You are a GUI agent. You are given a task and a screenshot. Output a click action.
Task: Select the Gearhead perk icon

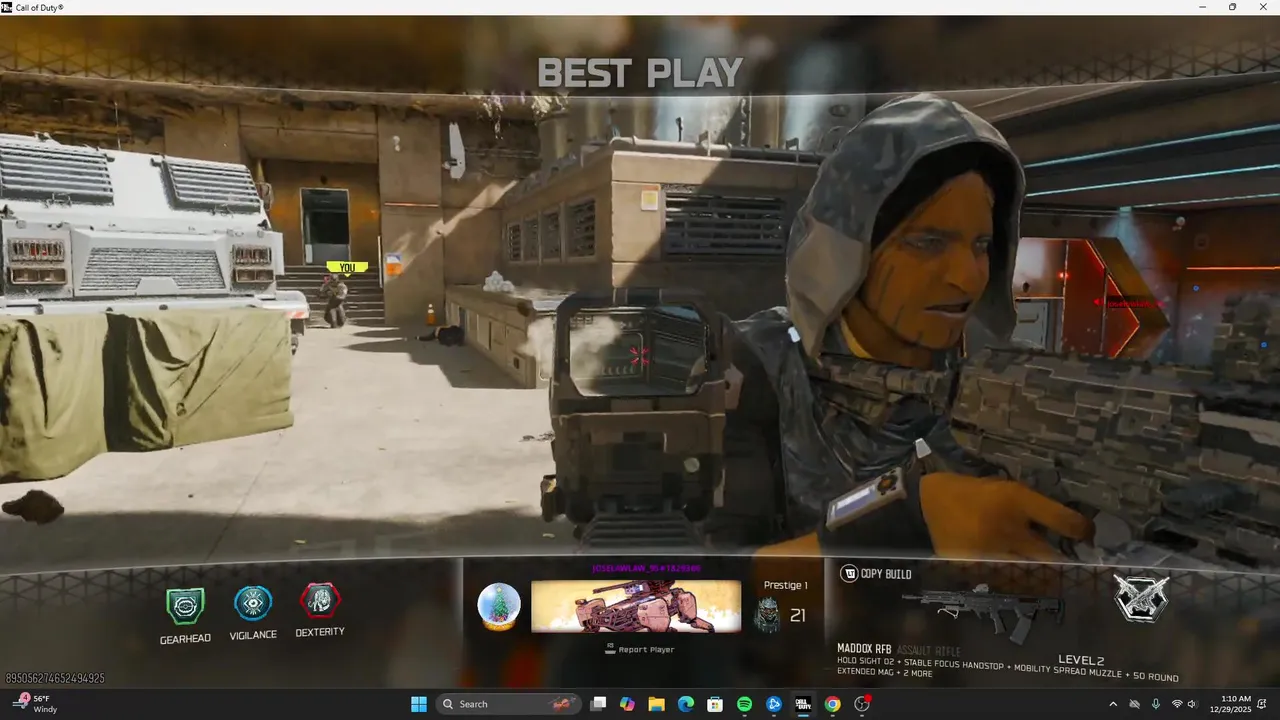pyautogui.click(x=185, y=607)
